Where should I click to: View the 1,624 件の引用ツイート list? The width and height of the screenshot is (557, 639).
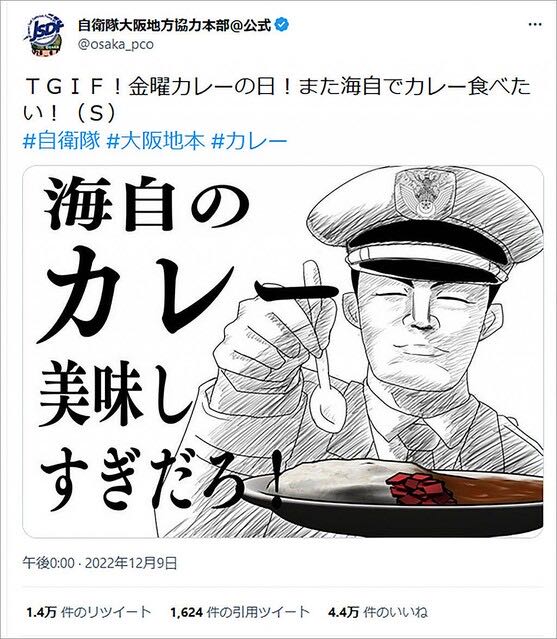[240, 612]
